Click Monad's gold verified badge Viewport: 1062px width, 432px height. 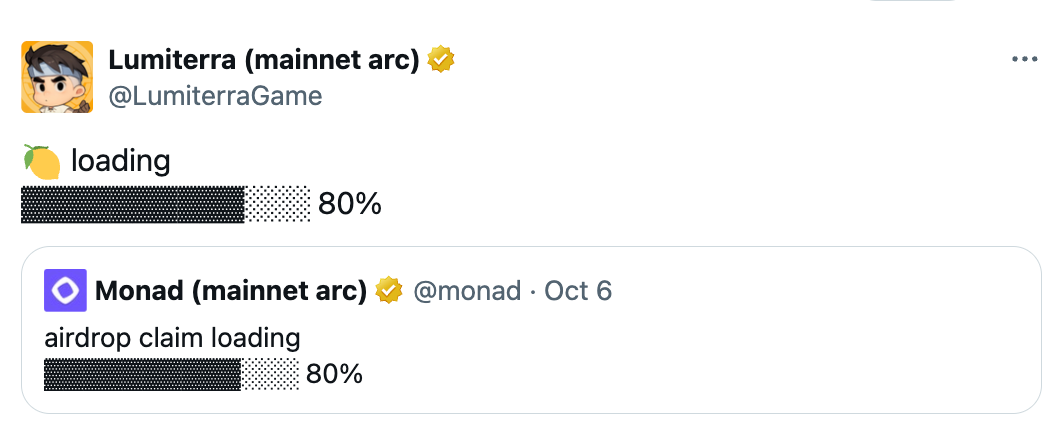pos(389,291)
